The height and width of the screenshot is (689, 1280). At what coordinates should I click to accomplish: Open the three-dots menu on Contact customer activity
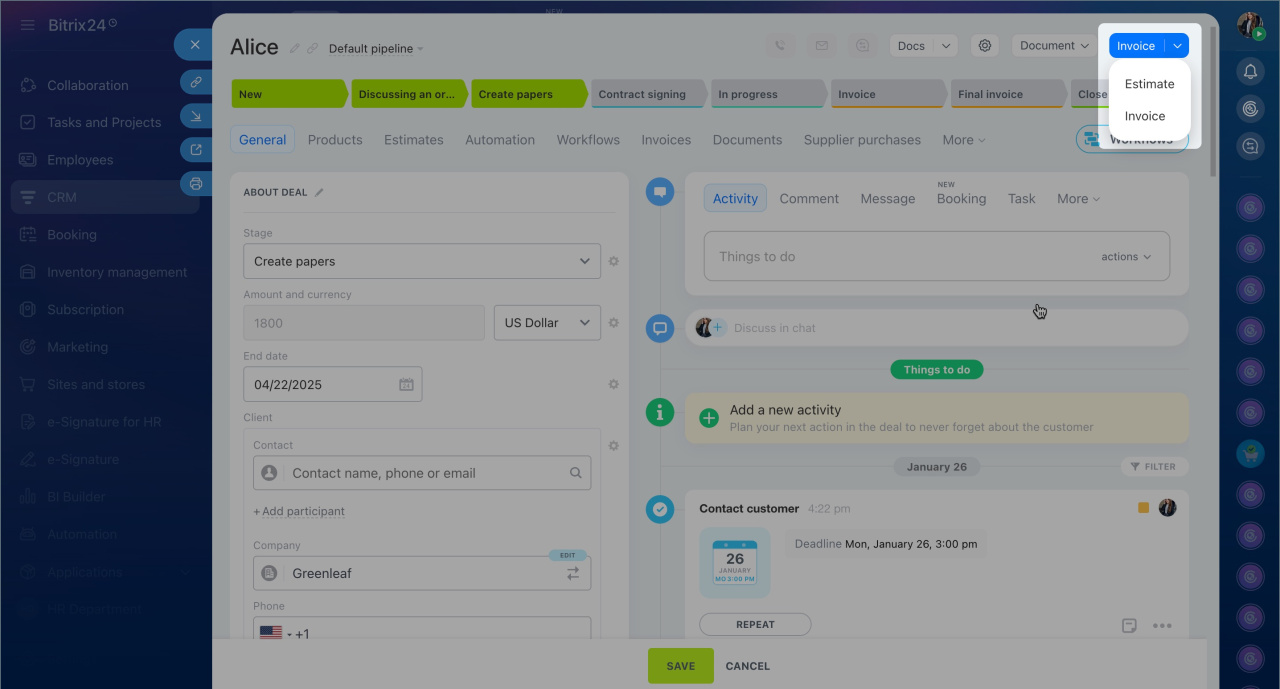click(x=1161, y=626)
